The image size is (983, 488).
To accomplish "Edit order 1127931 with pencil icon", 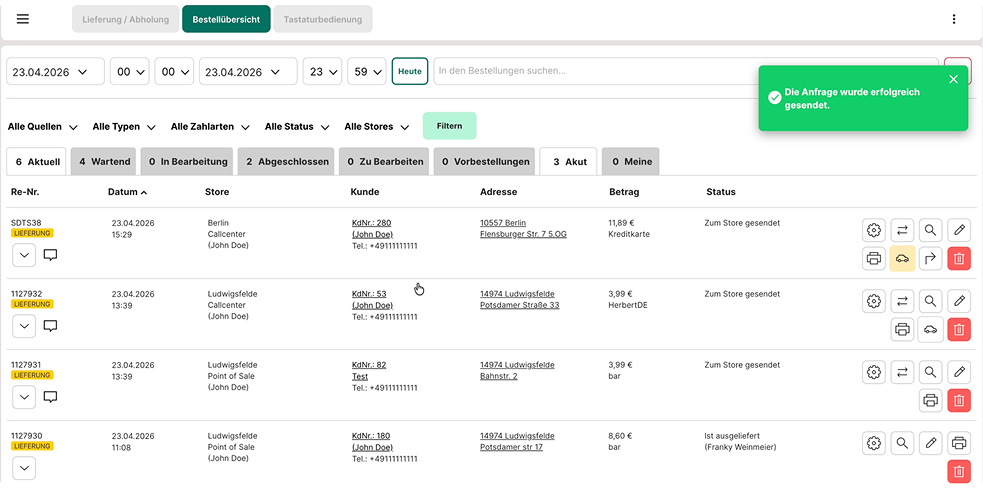I will point(959,372).
